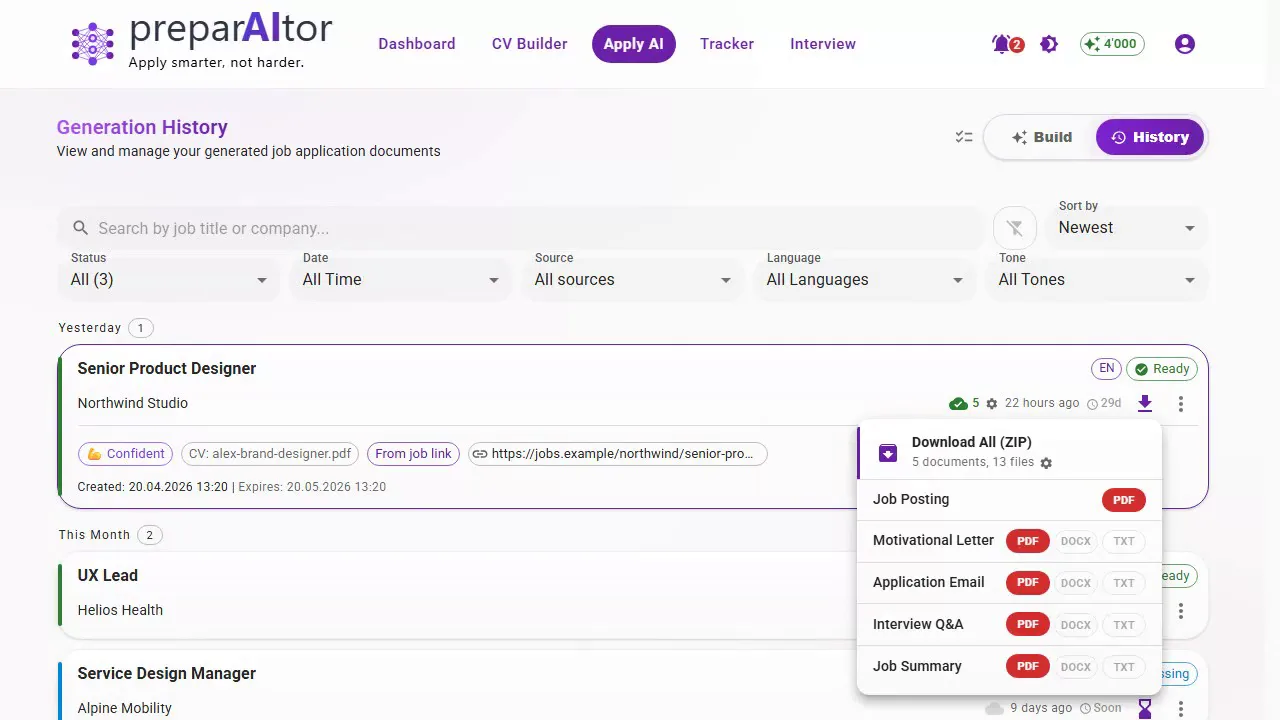Click the Alpine Mobility company name
1280x720 pixels.
click(125, 708)
